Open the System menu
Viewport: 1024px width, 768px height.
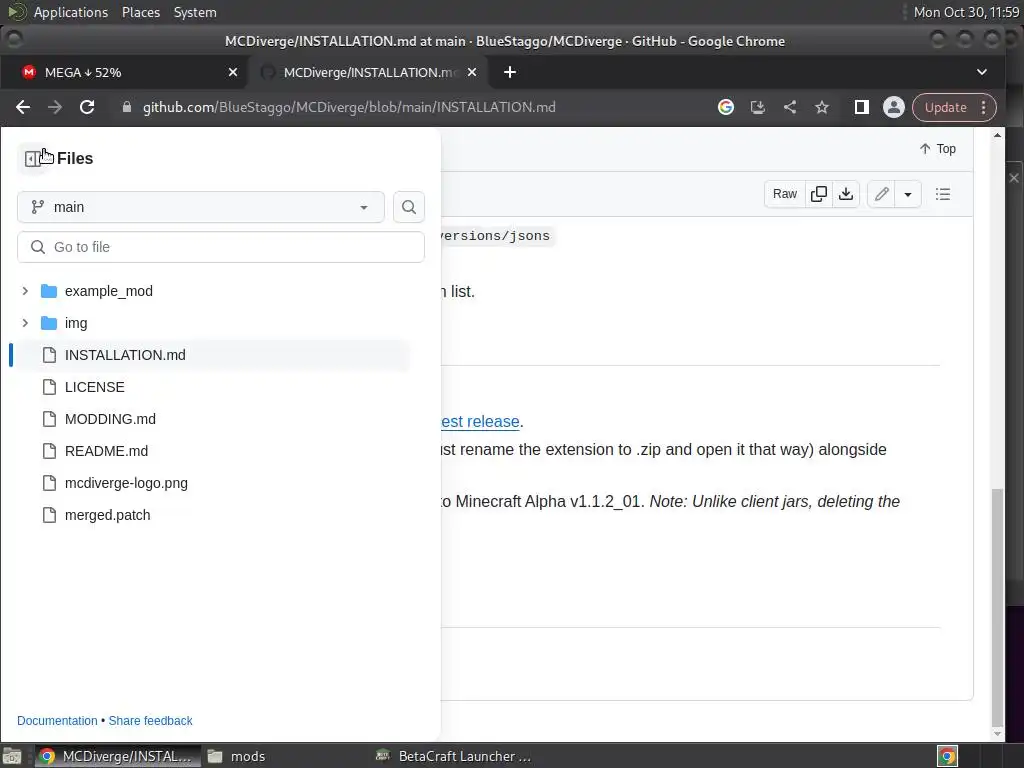(195, 12)
